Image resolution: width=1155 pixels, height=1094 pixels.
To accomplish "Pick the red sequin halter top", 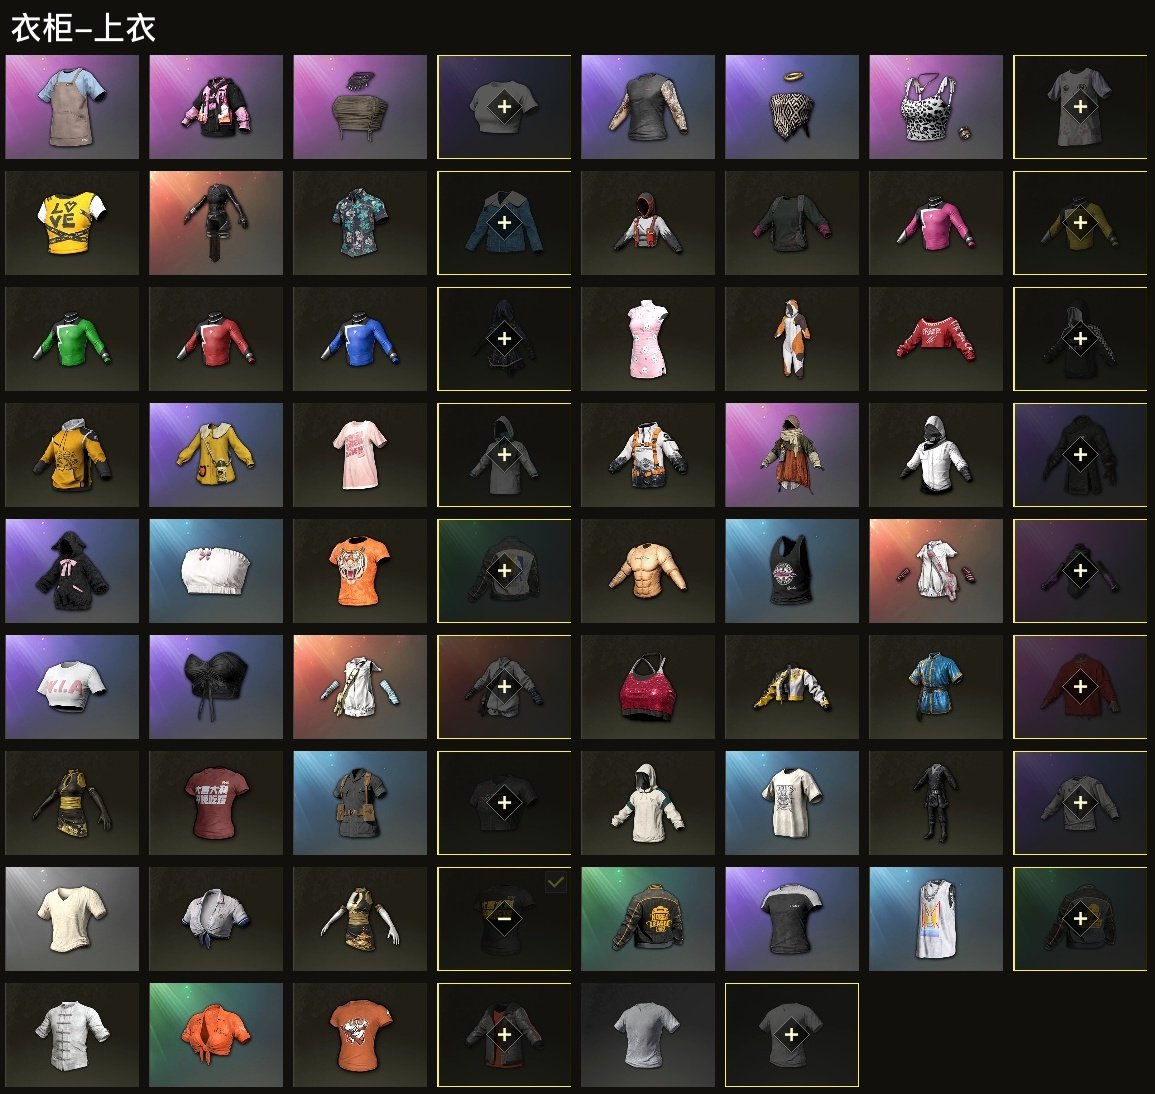I will click(647, 687).
